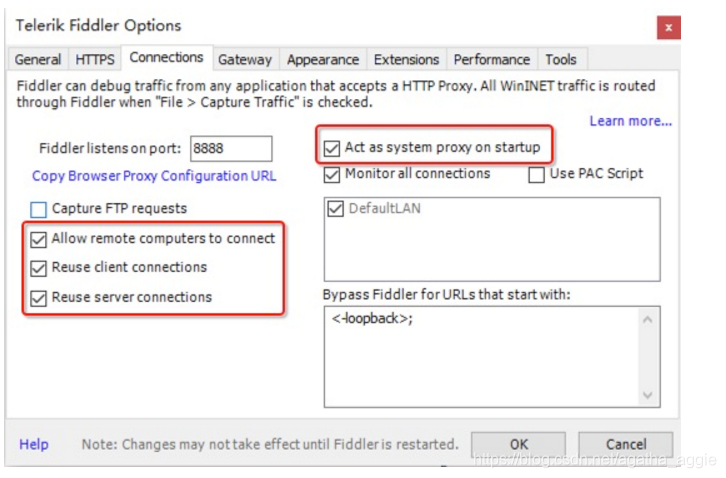Image resolution: width=726 pixels, height=478 pixels.
Task: Close the Fiddler Options dialog
Action: (x=669, y=27)
